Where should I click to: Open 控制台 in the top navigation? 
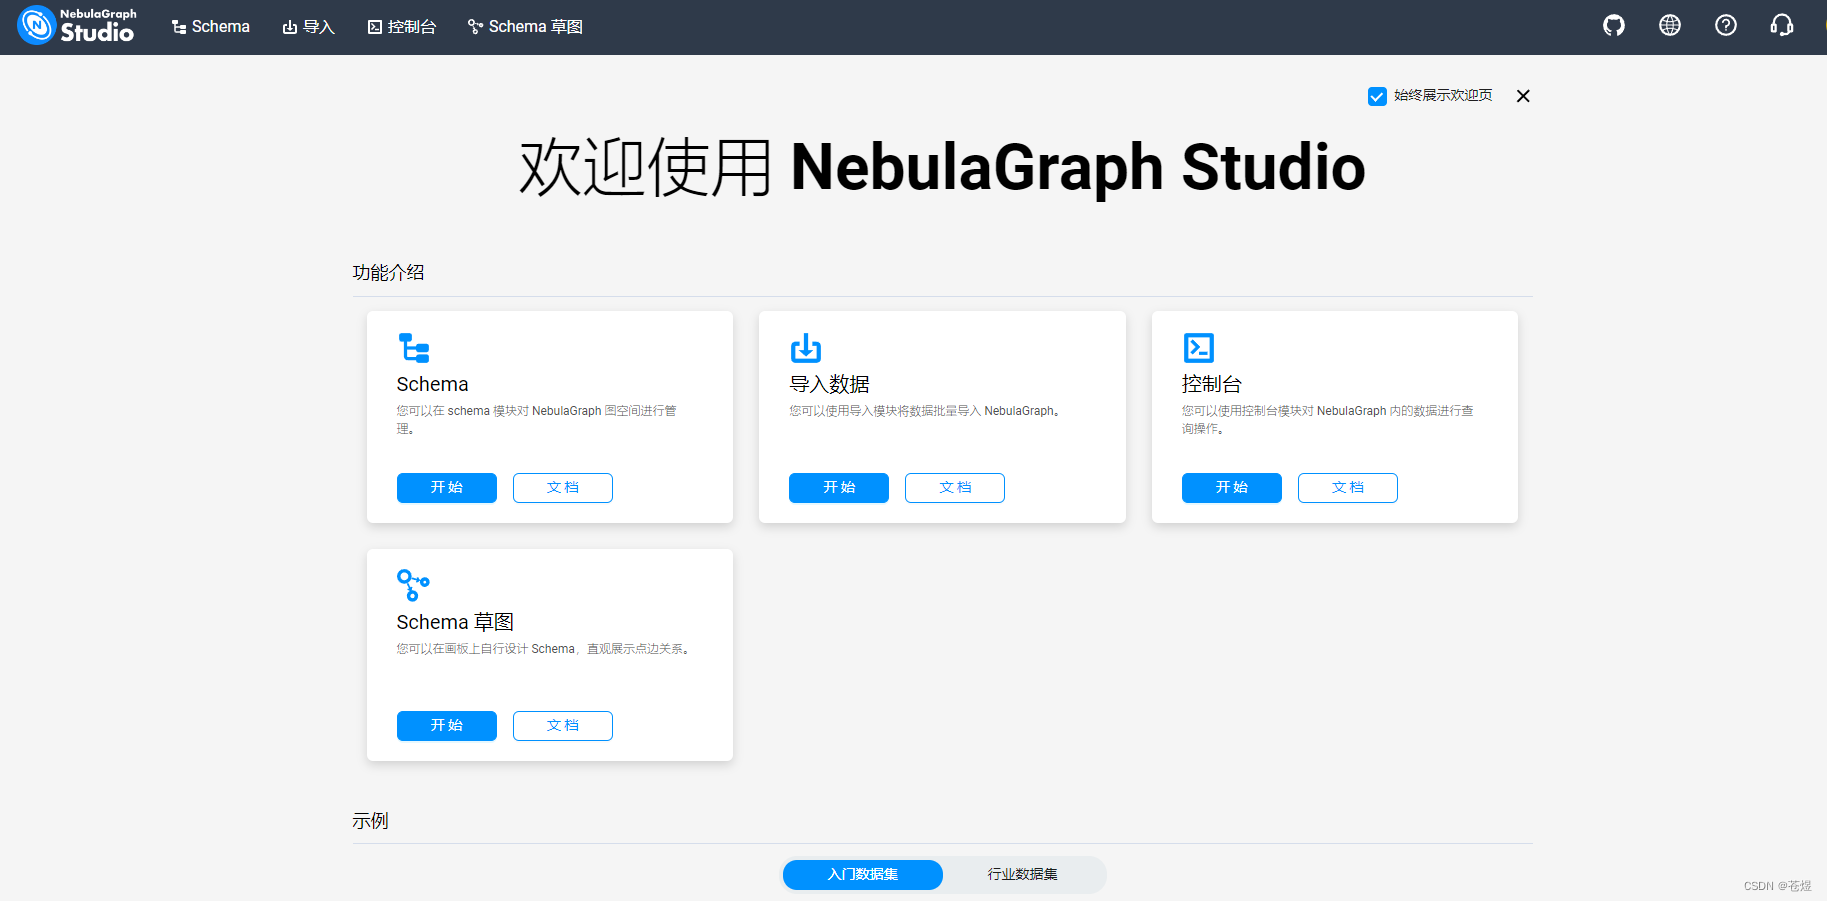(402, 27)
